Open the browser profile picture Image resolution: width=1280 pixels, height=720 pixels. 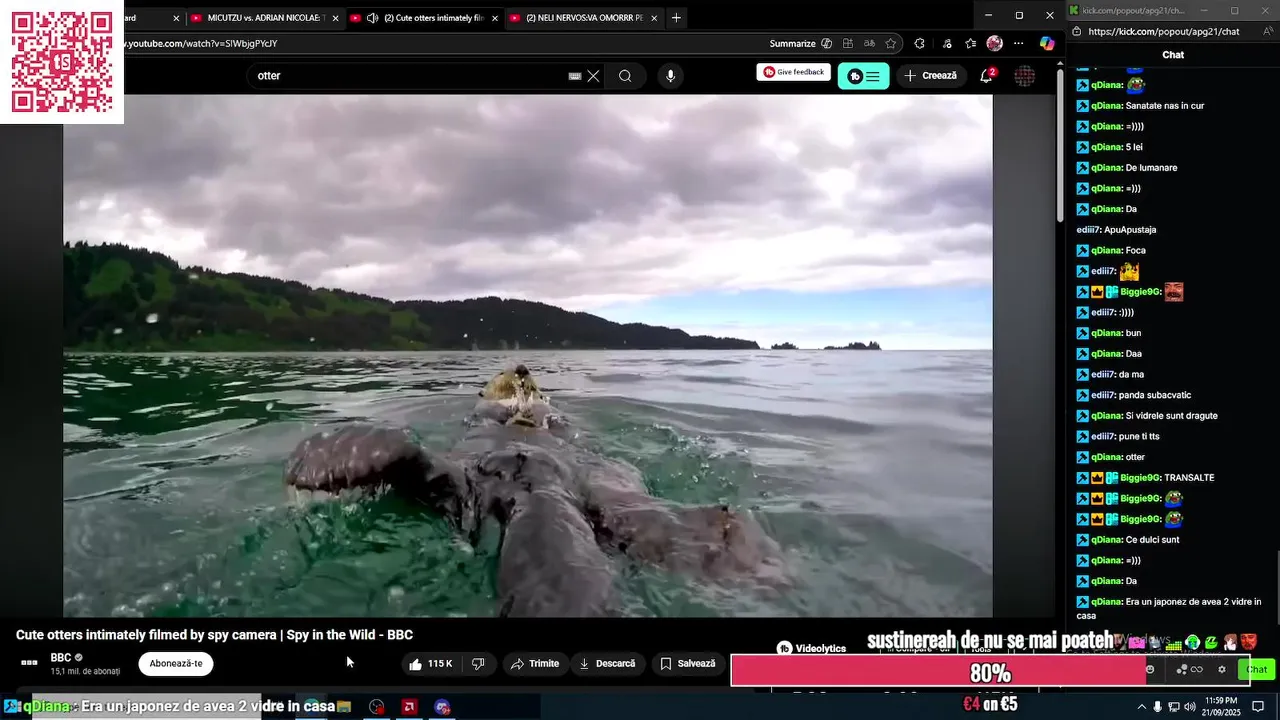[994, 44]
